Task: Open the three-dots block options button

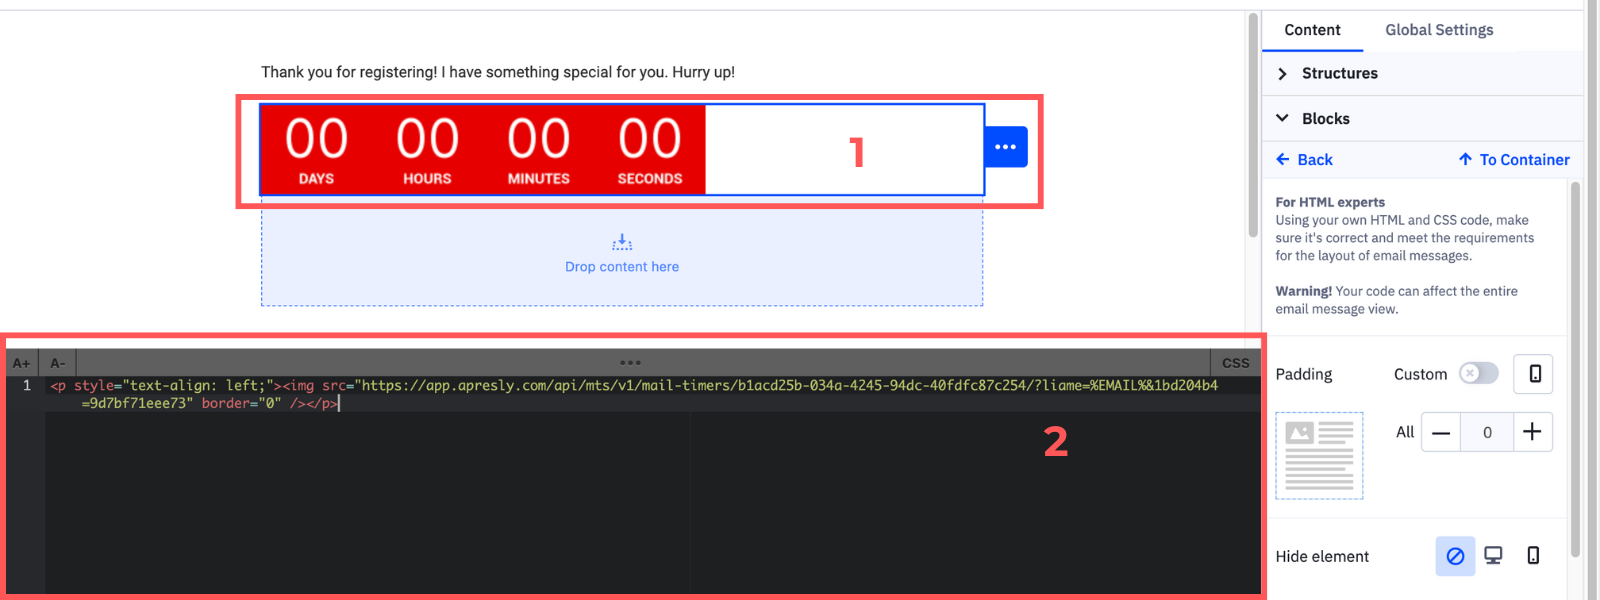Action: tap(1006, 147)
